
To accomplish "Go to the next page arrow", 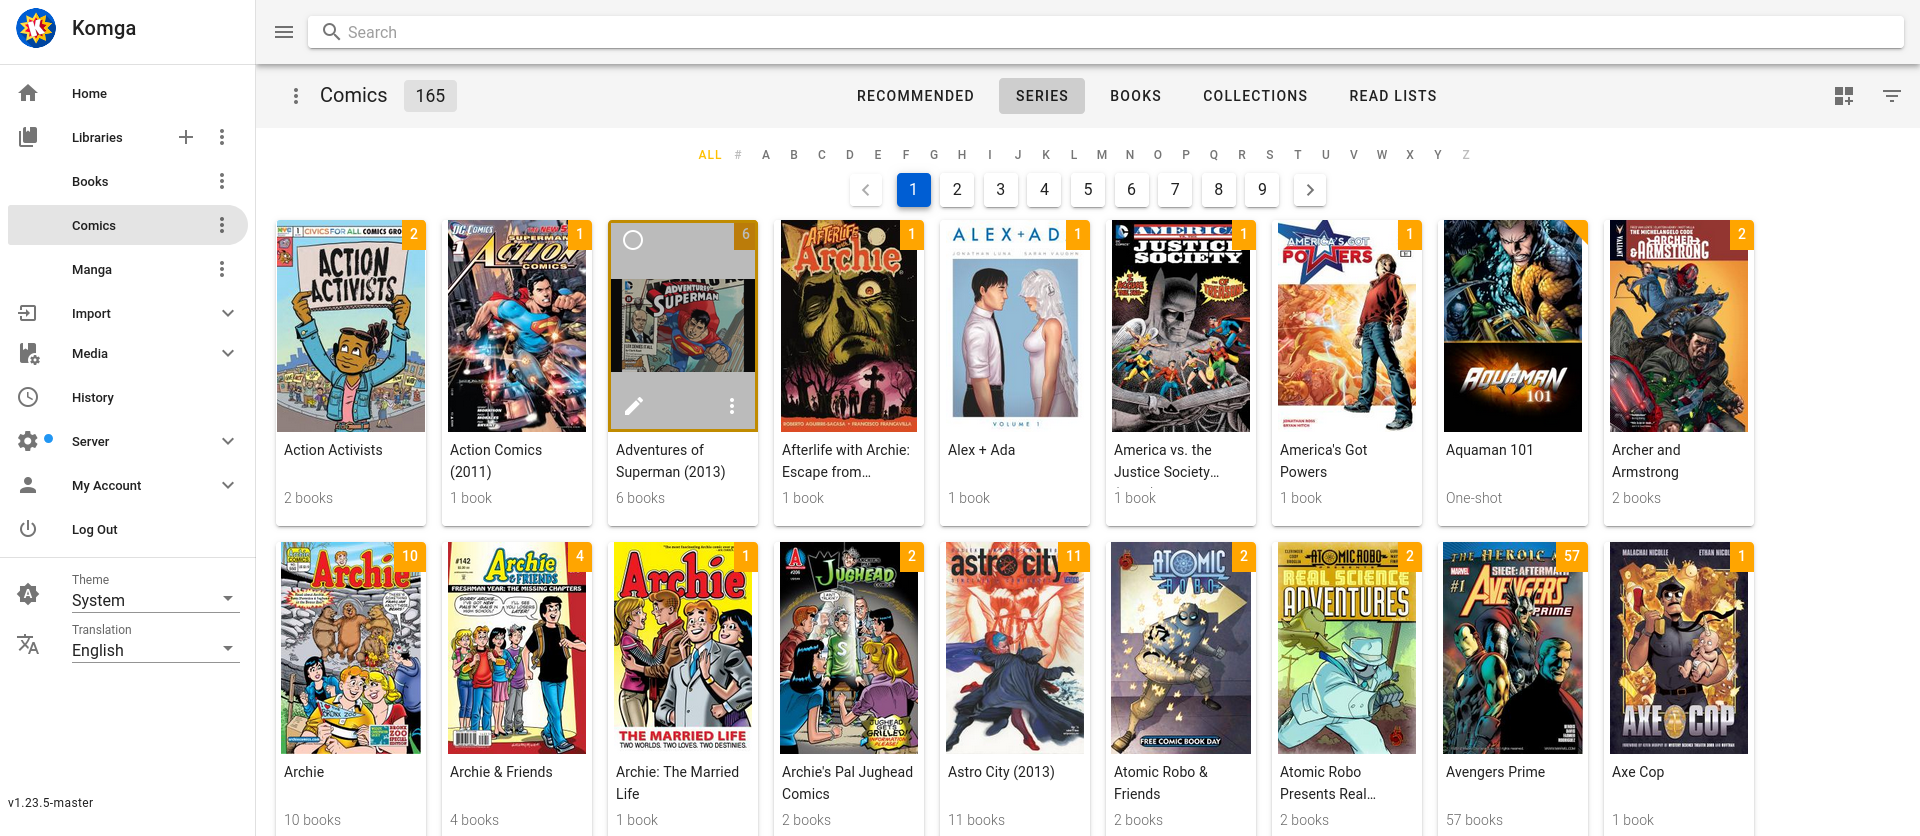I will pyautogui.click(x=1310, y=190).
